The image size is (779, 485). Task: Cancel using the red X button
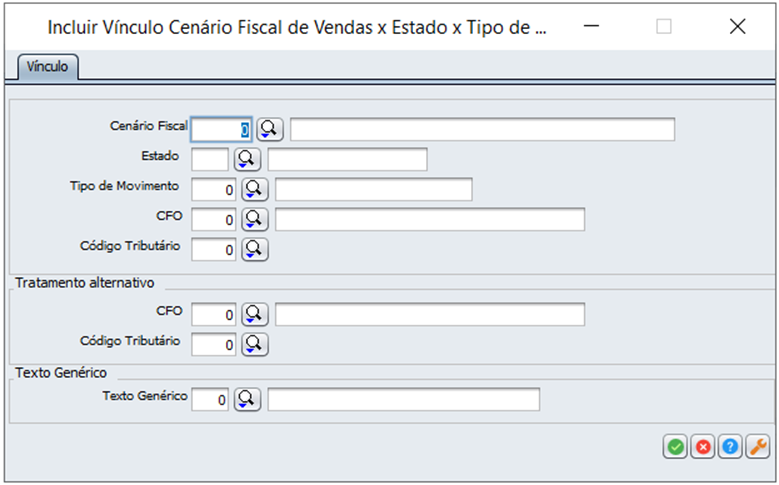click(702, 447)
